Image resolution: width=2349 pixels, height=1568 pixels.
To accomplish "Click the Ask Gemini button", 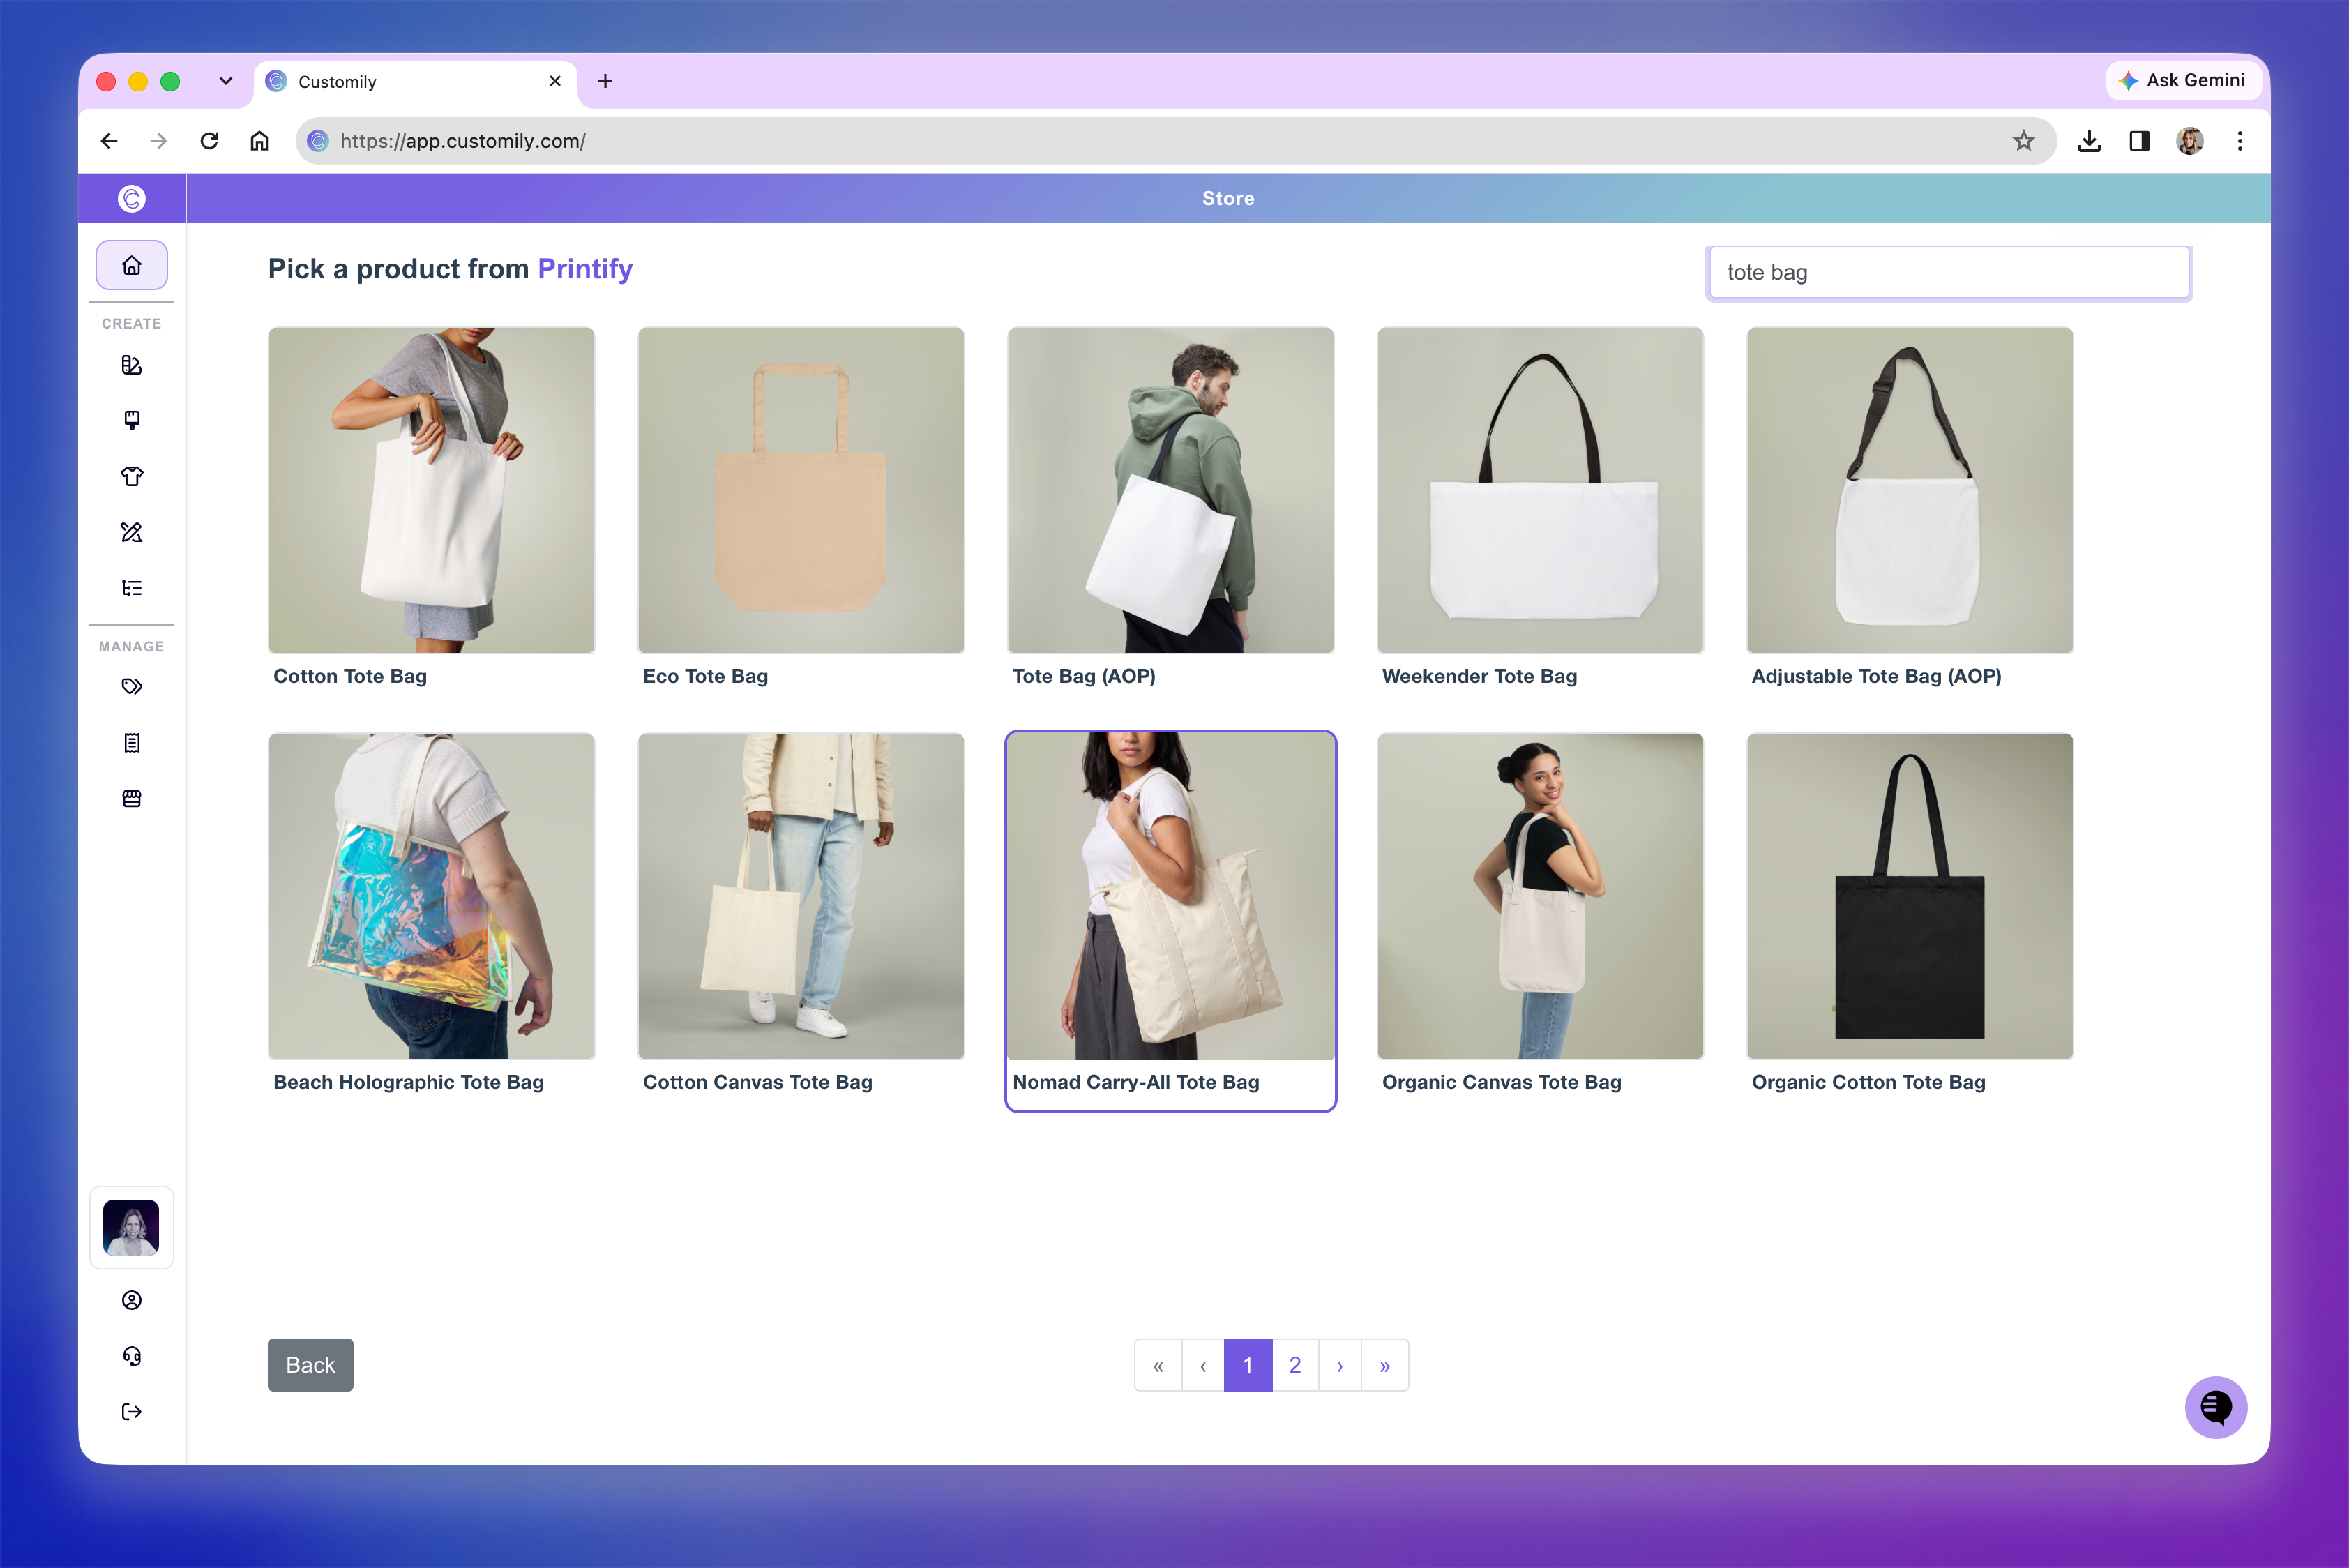I will pos(2183,80).
